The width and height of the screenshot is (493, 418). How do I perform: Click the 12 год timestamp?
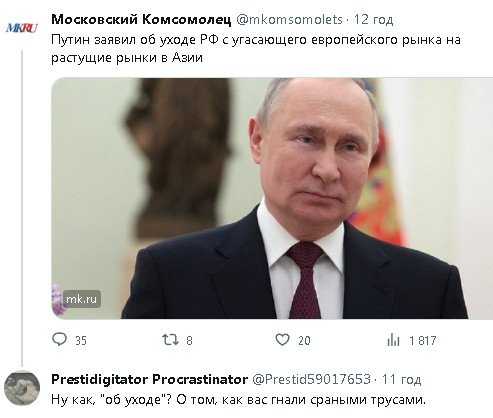coord(373,20)
